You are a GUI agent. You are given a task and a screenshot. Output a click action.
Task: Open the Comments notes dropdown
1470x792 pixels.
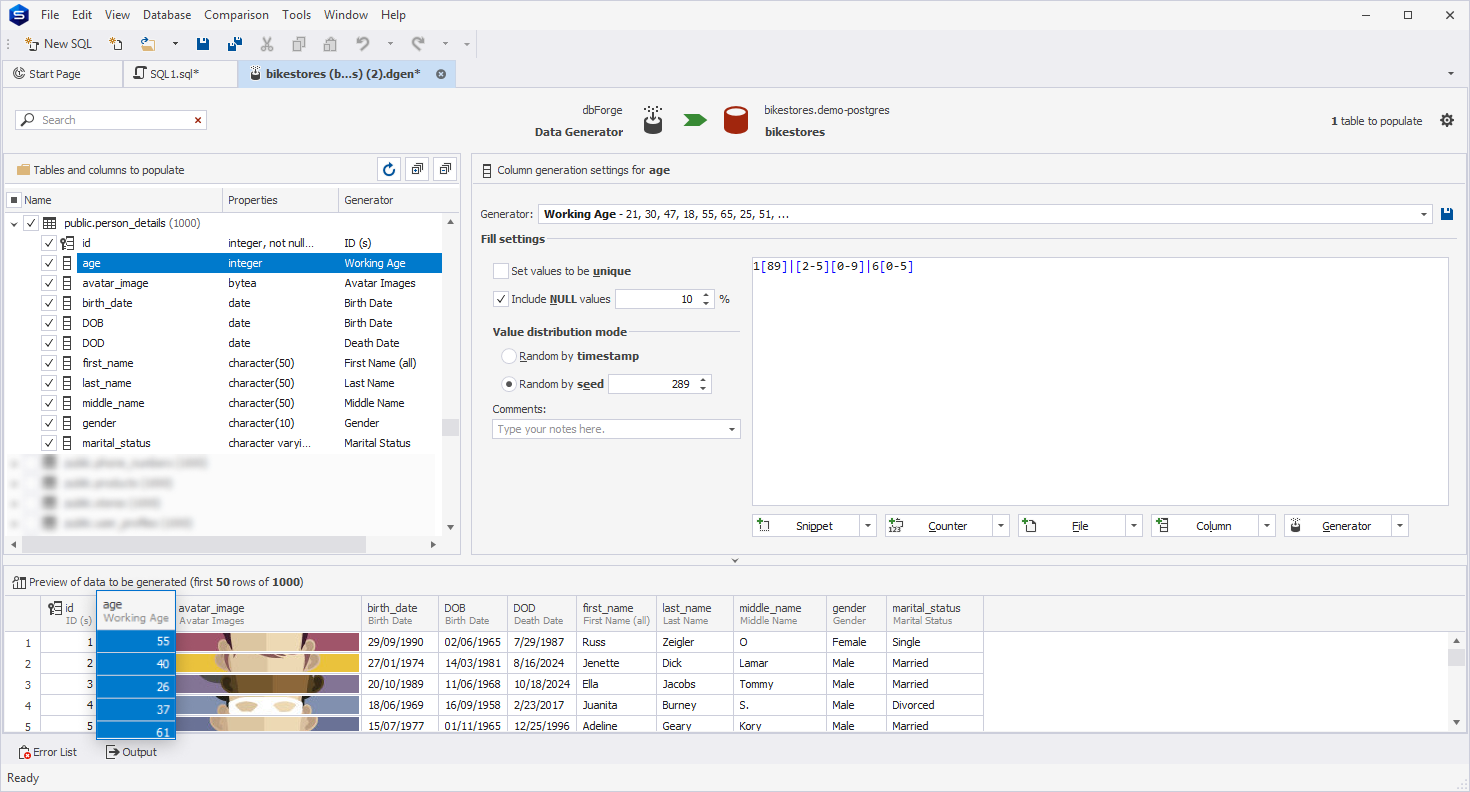[x=732, y=429]
